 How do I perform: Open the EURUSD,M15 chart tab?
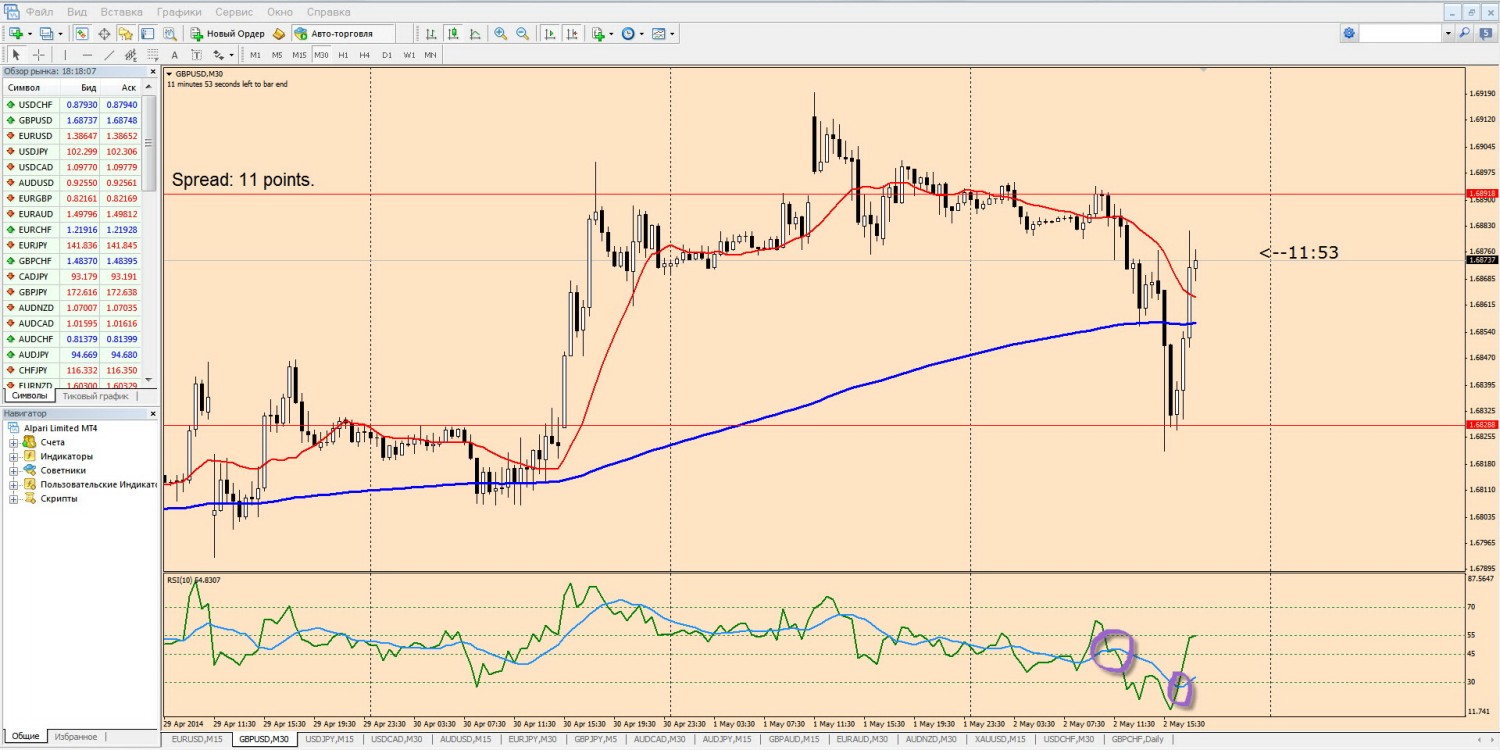click(196, 739)
